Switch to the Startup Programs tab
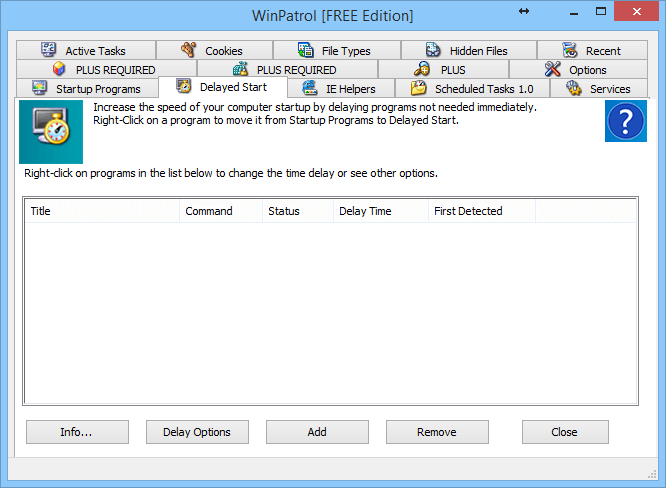The height and width of the screenshot is (488, 666). [x=87, y=88]
